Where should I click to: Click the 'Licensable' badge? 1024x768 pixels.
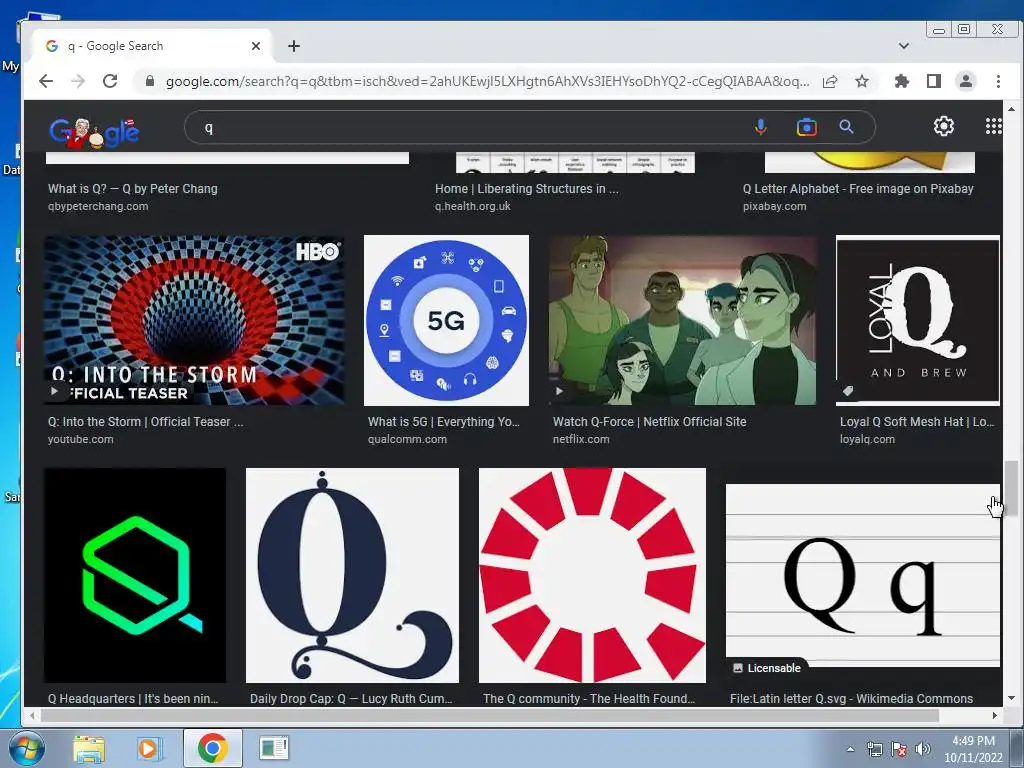pyautogui.click(x=767, y=668)
